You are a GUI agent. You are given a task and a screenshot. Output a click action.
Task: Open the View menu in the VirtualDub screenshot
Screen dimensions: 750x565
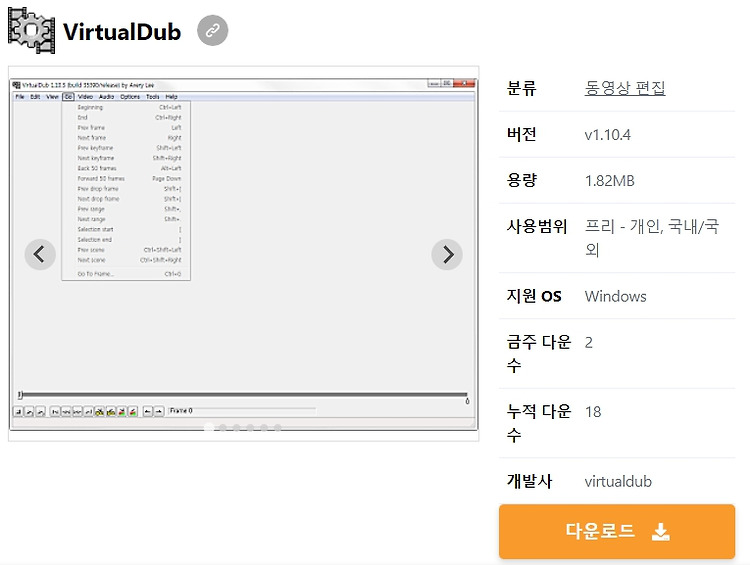(52, 97)
